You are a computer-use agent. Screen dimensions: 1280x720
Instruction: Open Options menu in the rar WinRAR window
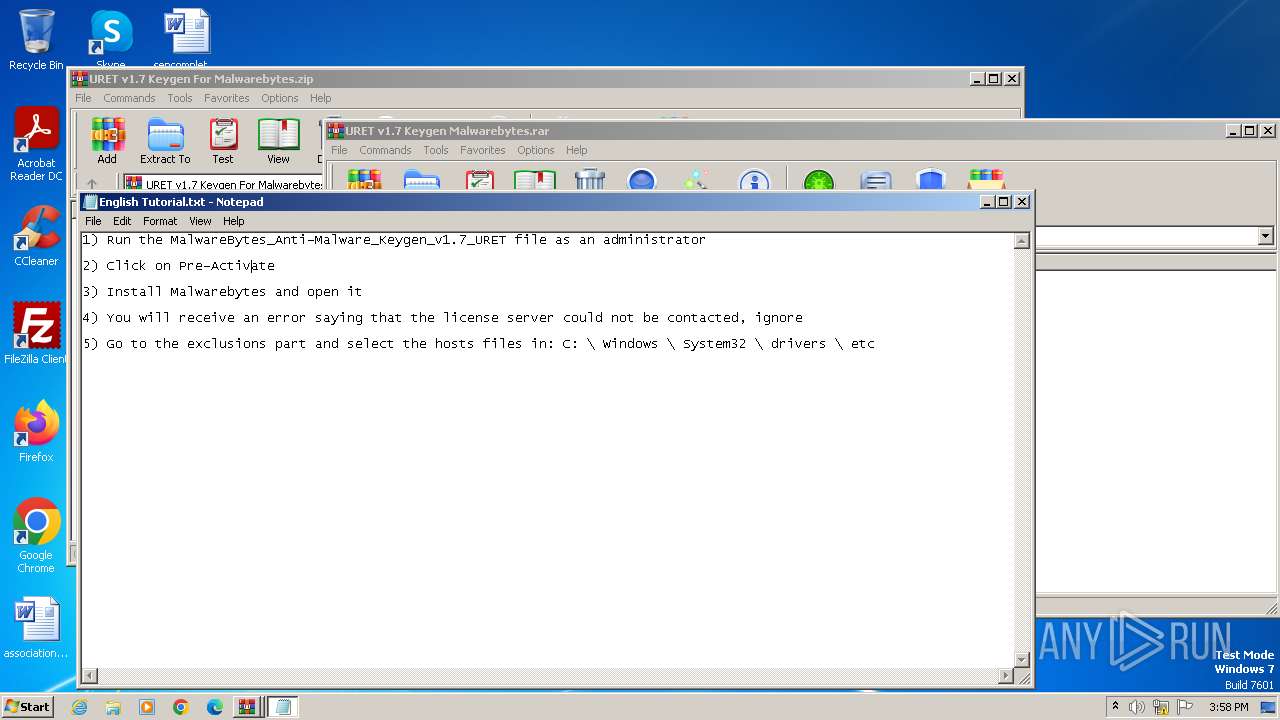536,150
